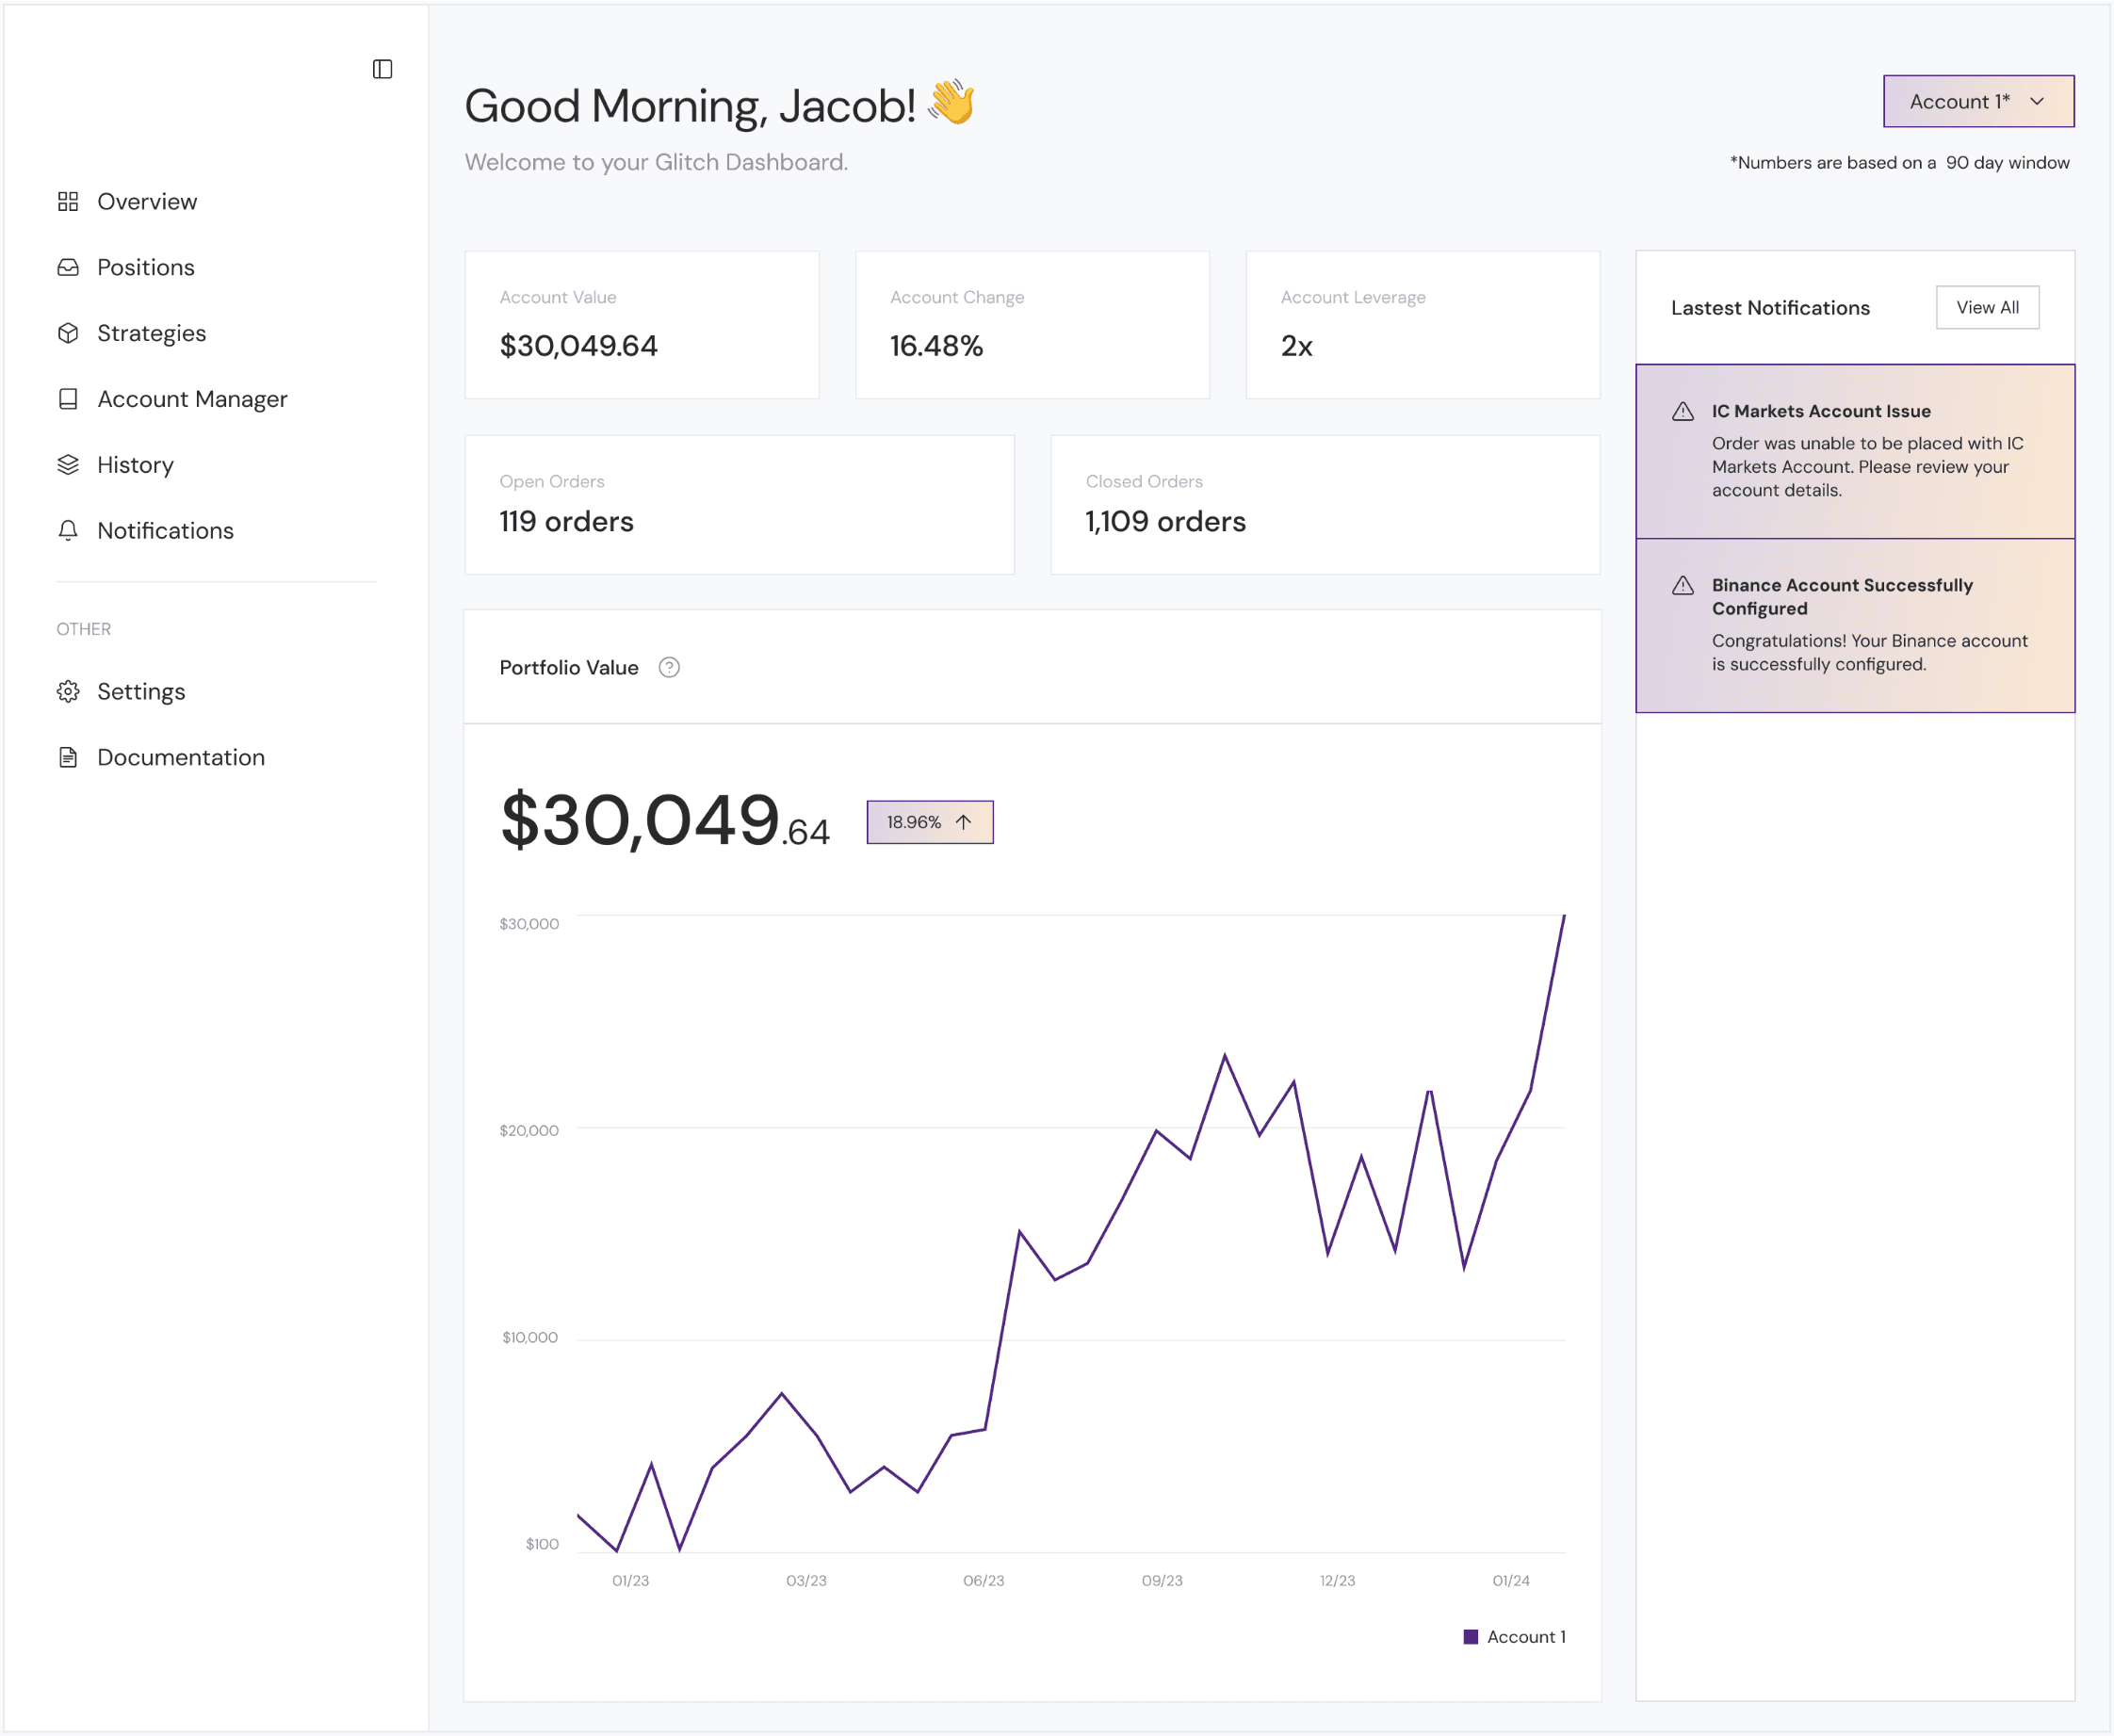The width and height of the screenshot is (2114, 1736).
Task: Click the 06/23 x-axis label
Action: (983, 1581)
